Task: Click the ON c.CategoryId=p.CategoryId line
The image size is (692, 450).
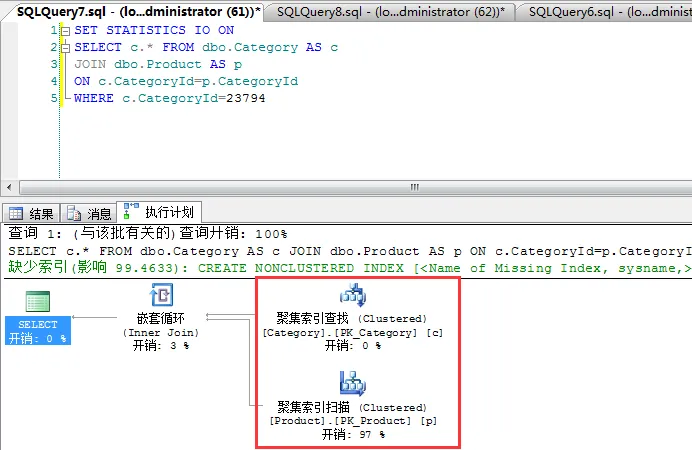Action: click(x=186, y=81)
